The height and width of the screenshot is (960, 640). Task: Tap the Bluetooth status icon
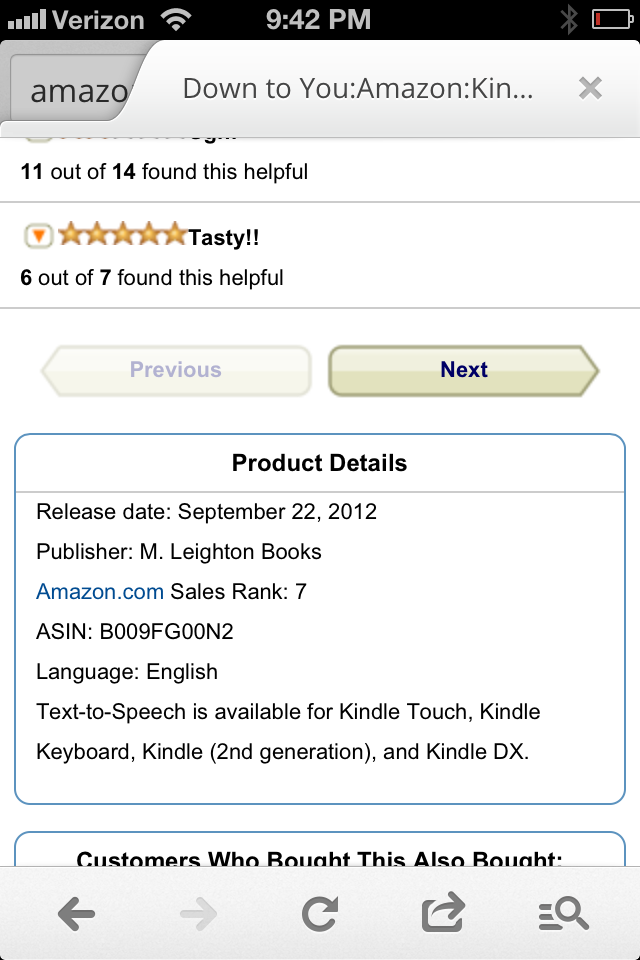click(569, 19)
